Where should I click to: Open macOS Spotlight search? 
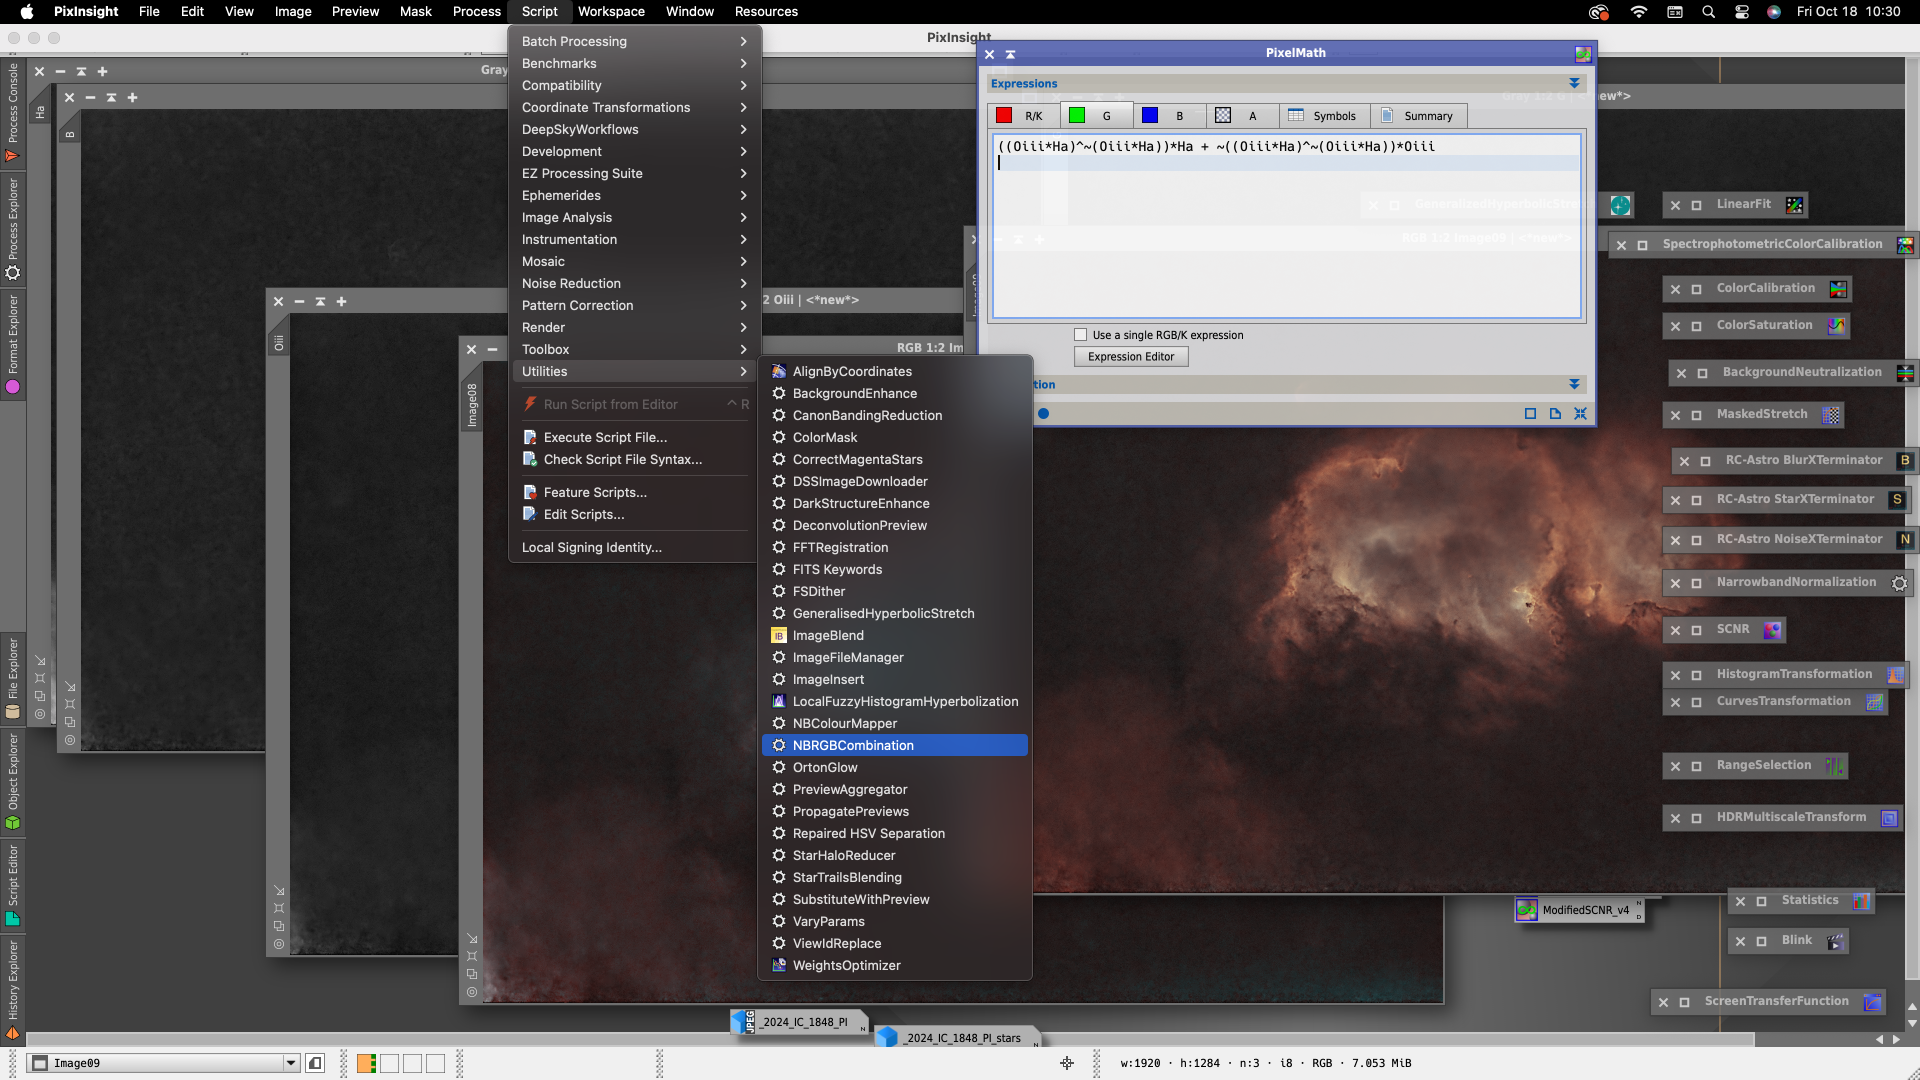(x=1709, y=12)
